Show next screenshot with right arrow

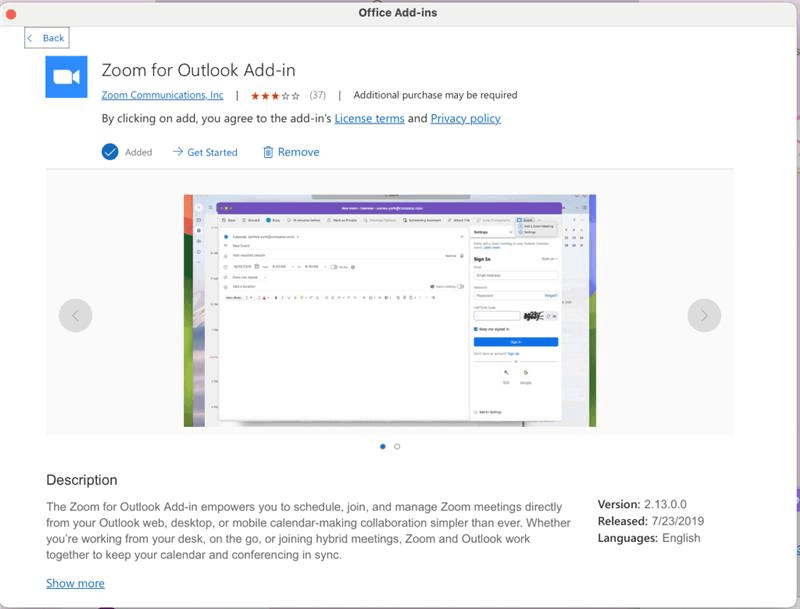pyautogui.click(x=704, y=316)
